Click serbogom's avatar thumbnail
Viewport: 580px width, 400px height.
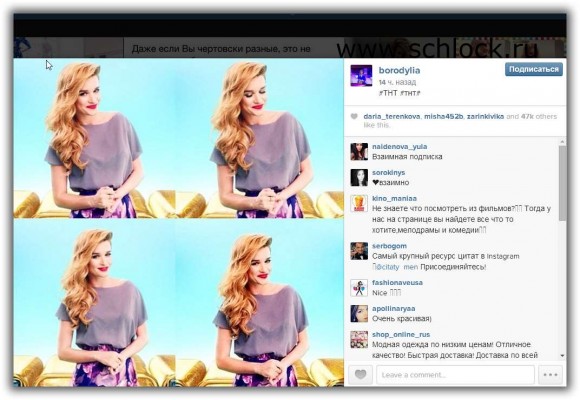[359, 251]
